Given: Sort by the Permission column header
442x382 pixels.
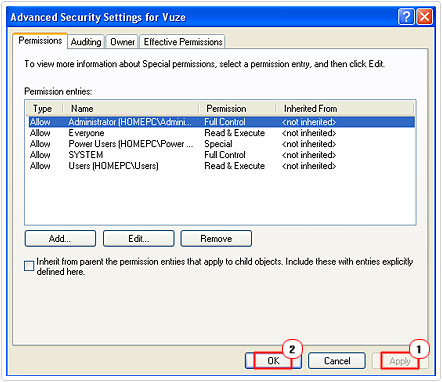Looking at the screenshot, I should click(x=237, y=109).
